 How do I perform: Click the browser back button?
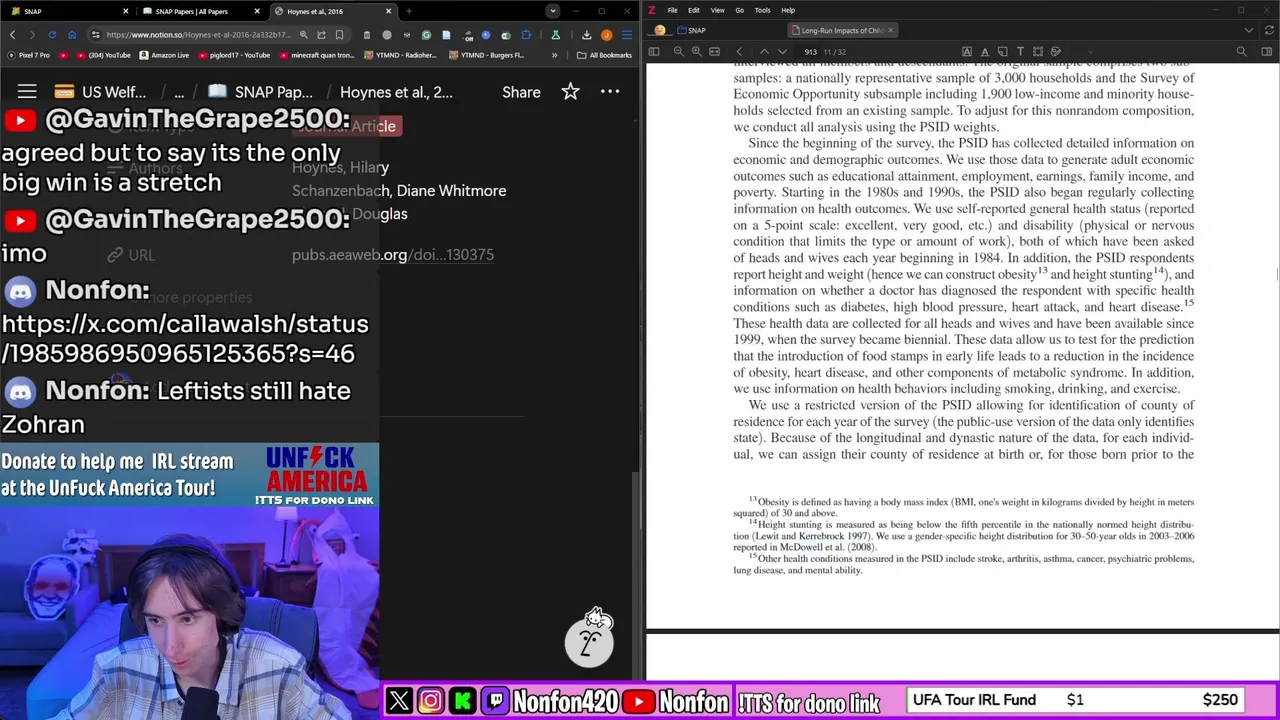12,35
